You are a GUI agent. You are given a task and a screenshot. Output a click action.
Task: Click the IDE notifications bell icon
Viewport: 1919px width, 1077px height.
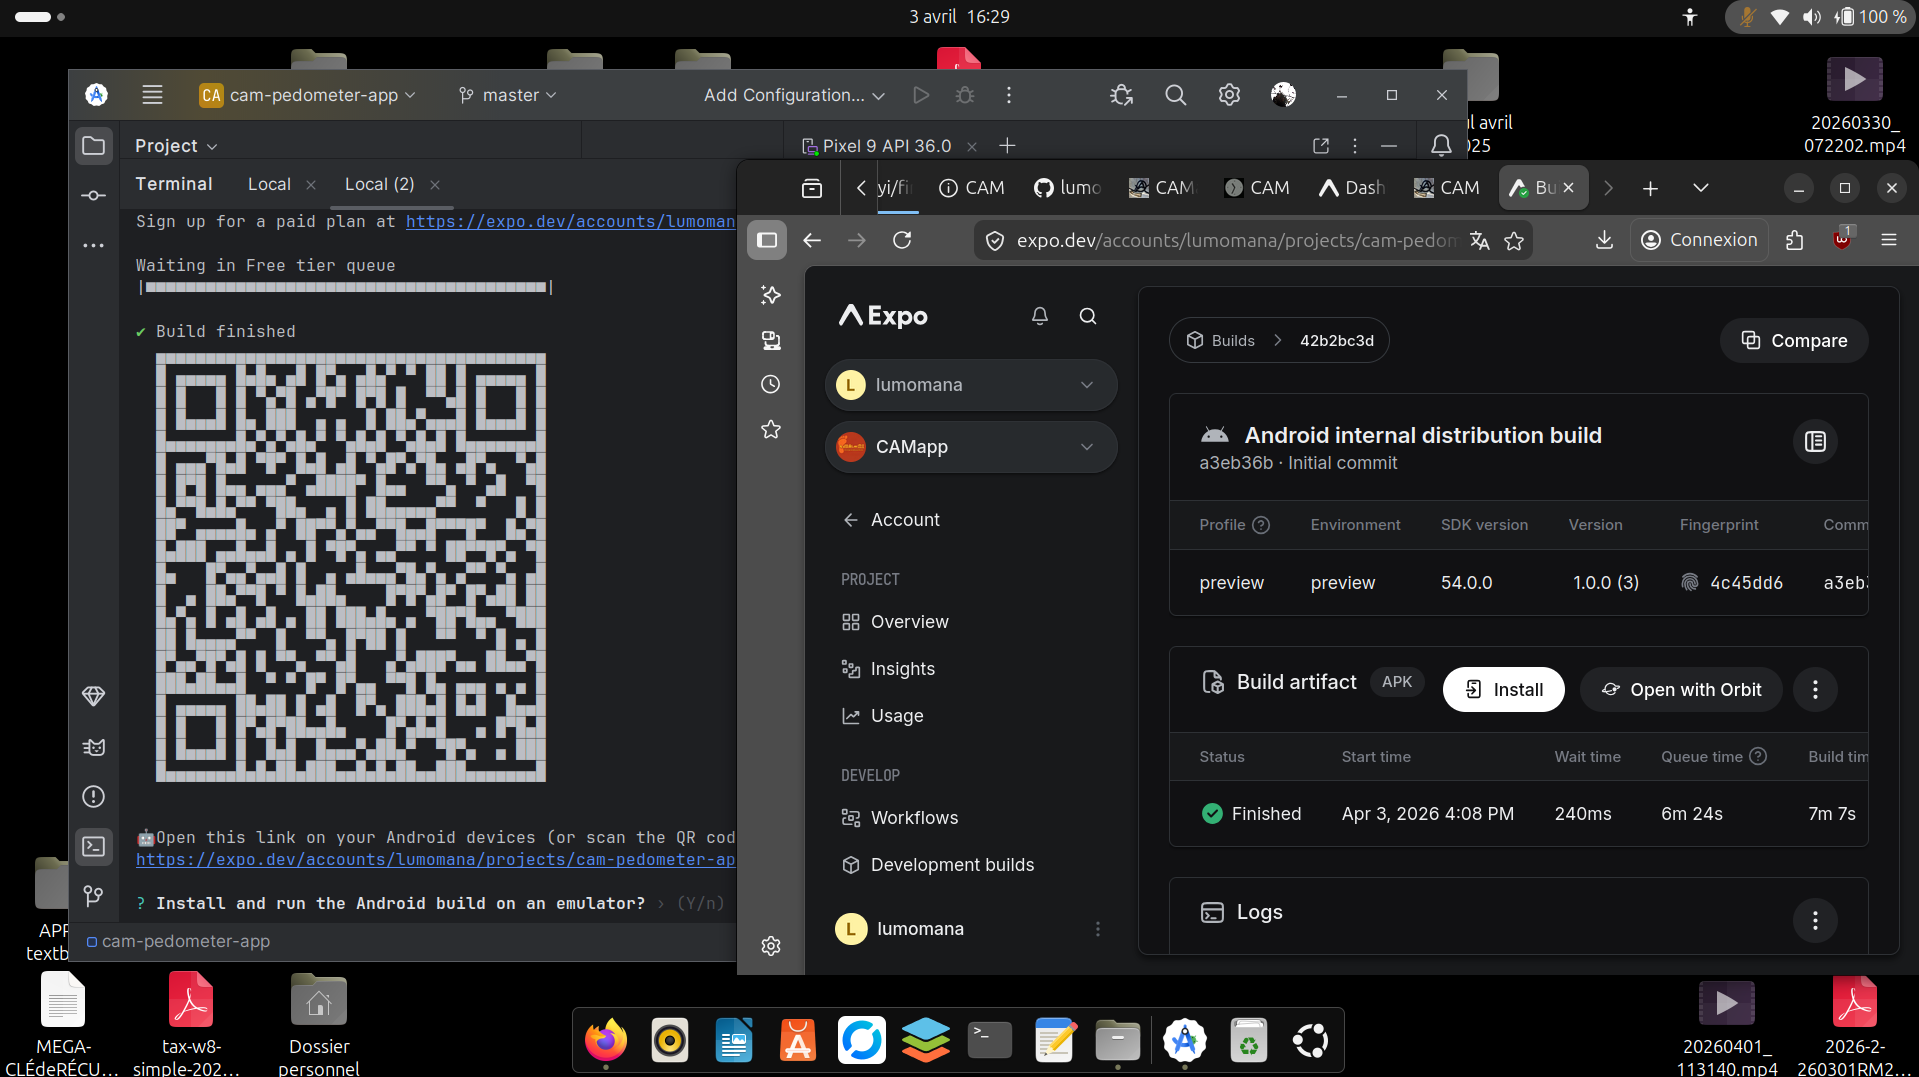pyautogui.click(x=1441, y=146)
